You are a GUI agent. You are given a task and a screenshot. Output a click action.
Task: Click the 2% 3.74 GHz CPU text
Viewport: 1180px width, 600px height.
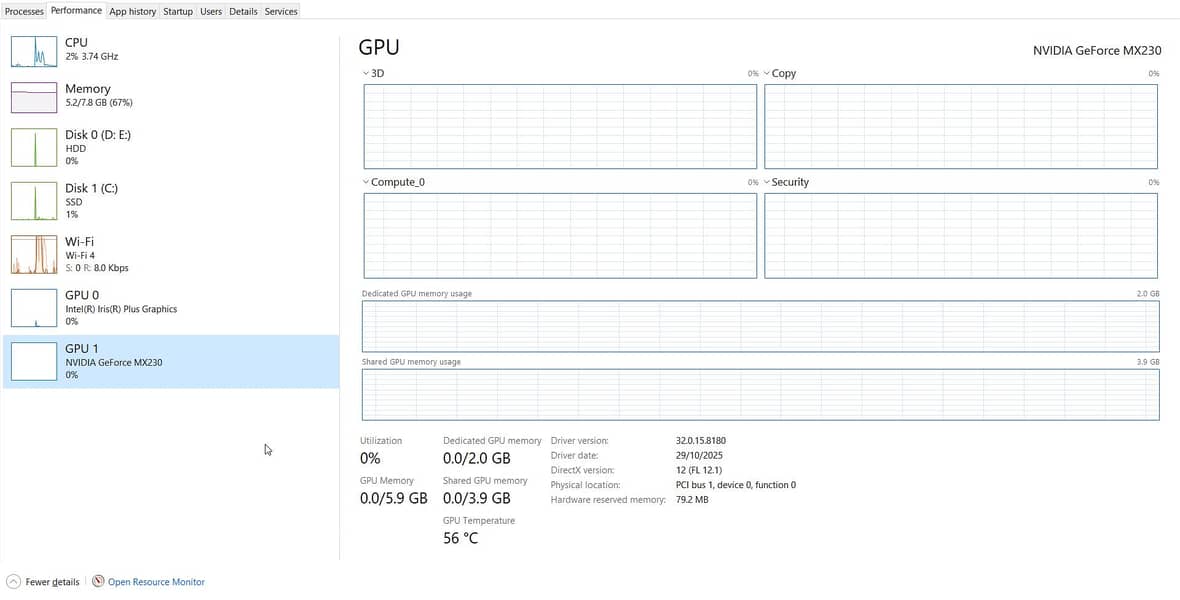tap(91, 56)
